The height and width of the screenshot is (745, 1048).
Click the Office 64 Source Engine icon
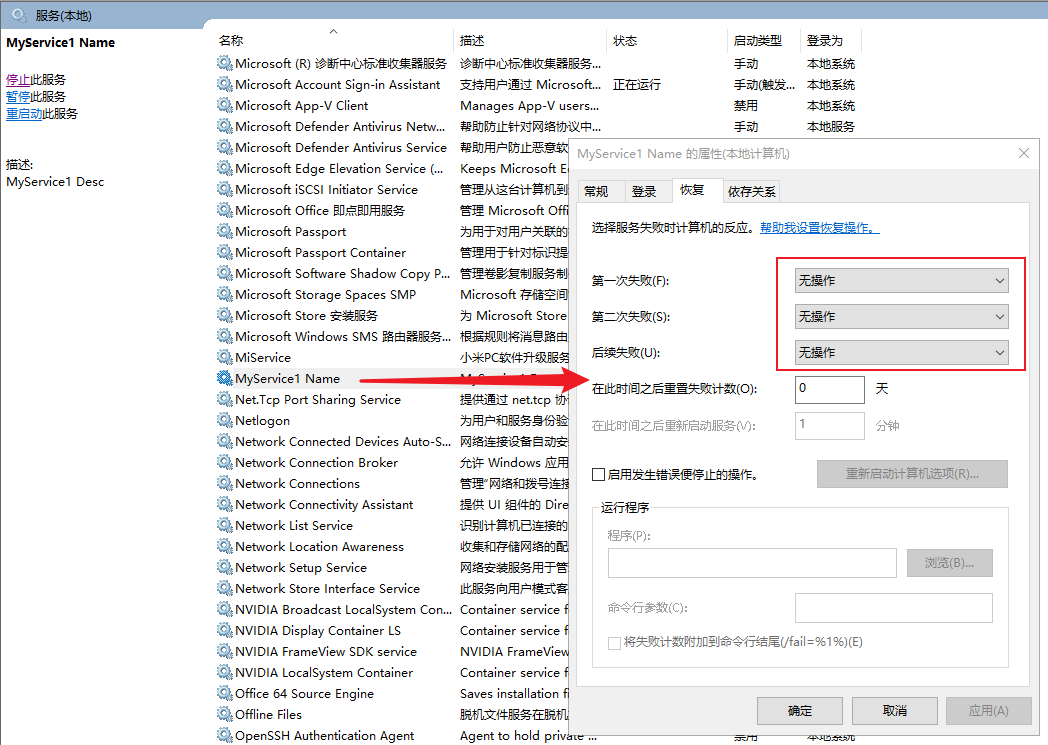[x=225, y=693]
